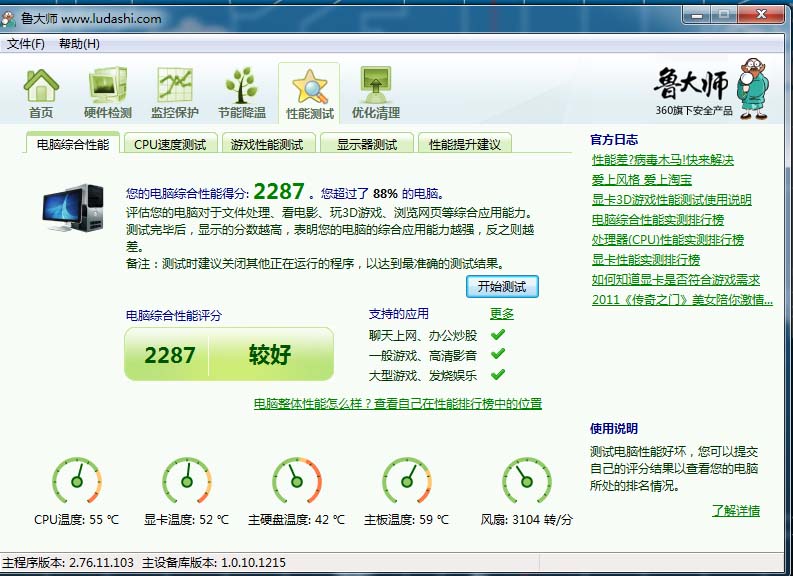The image size is (793, 576).
Task: Click the 显卡温度 gauge dial
Action: (187, 481)
